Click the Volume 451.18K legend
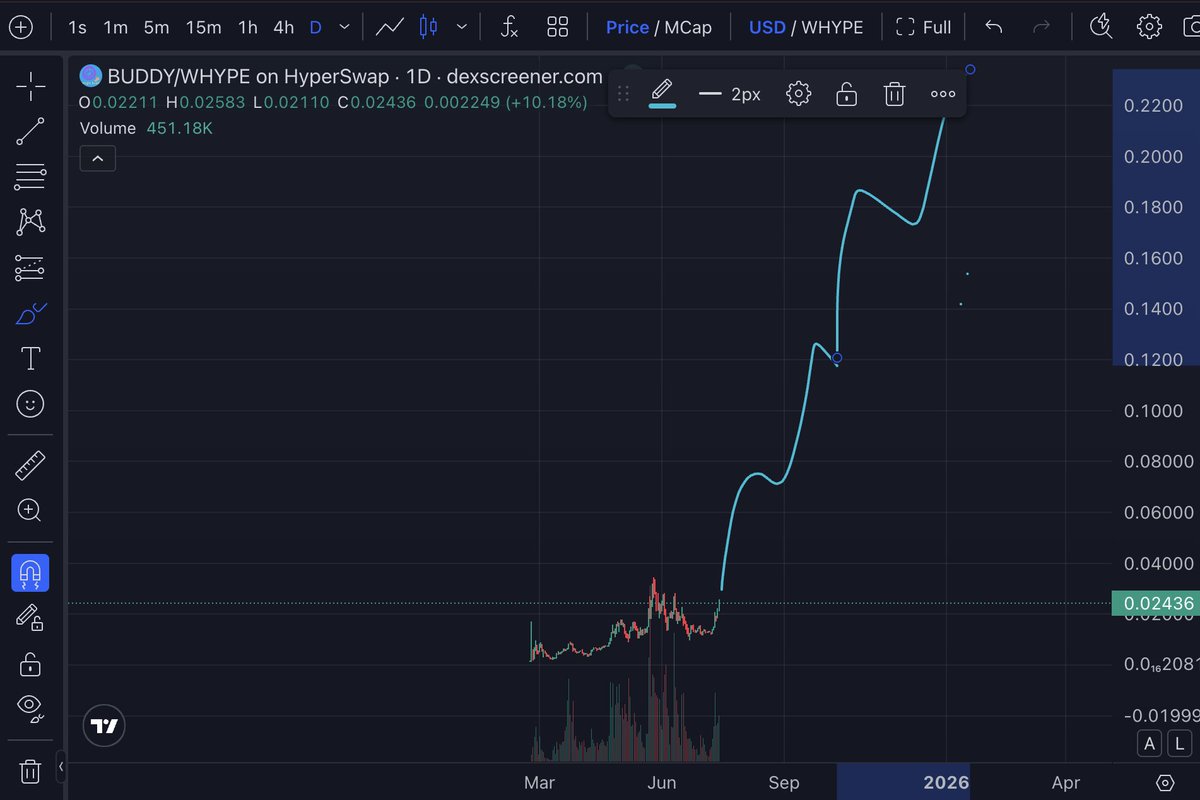The image size is (1200, 800). pyautogui.click(x=146, y=128)
